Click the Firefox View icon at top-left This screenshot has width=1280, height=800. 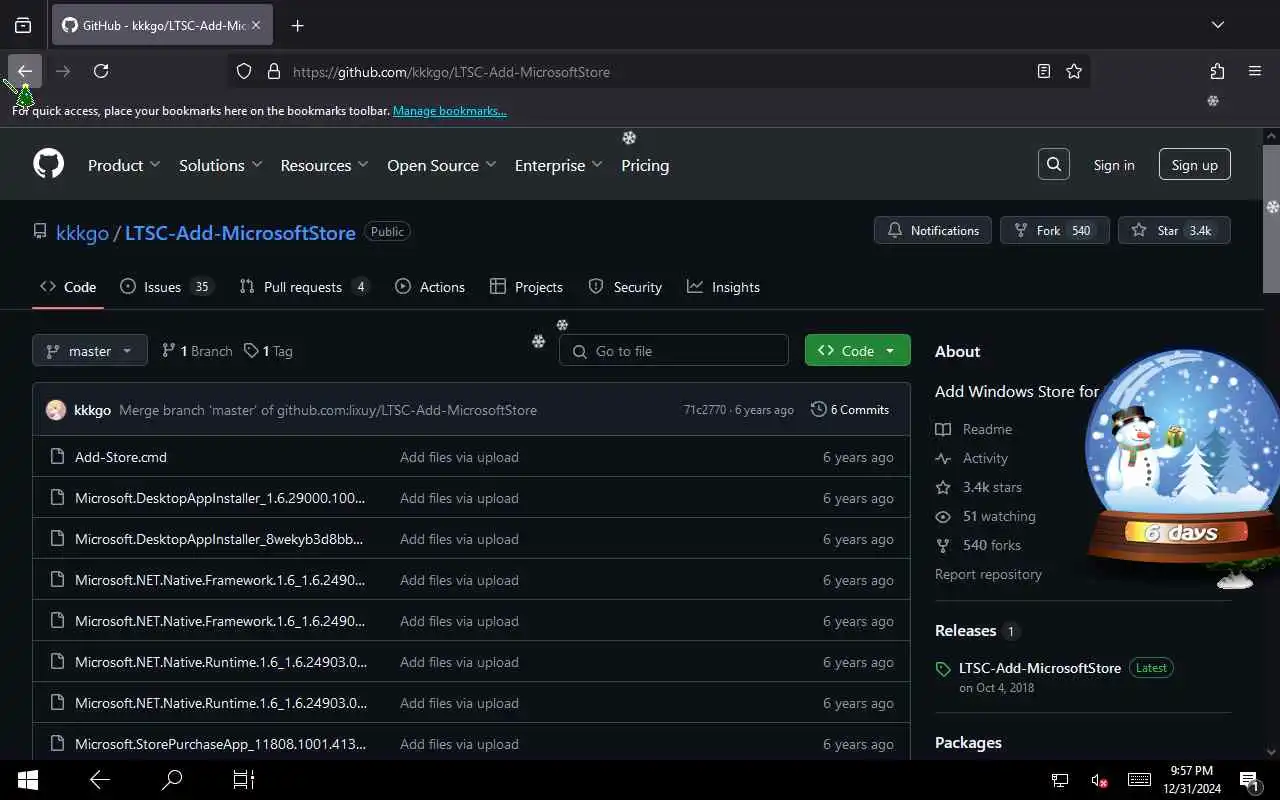(23, 25)
